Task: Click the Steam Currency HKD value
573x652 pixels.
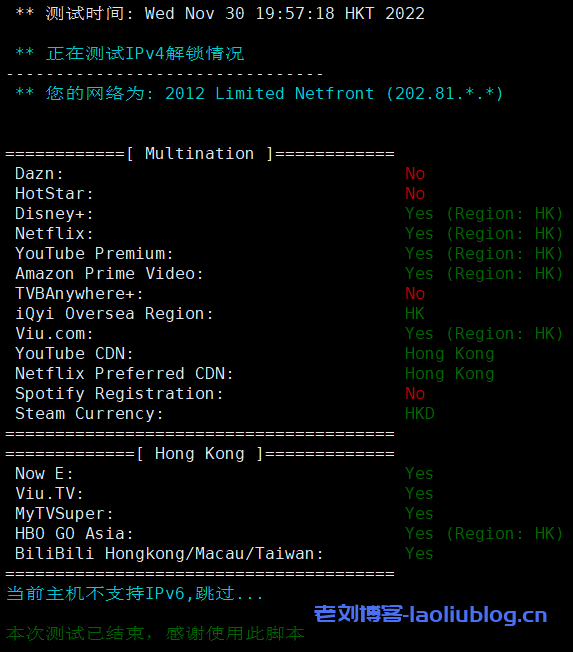Action: (420, 414)
